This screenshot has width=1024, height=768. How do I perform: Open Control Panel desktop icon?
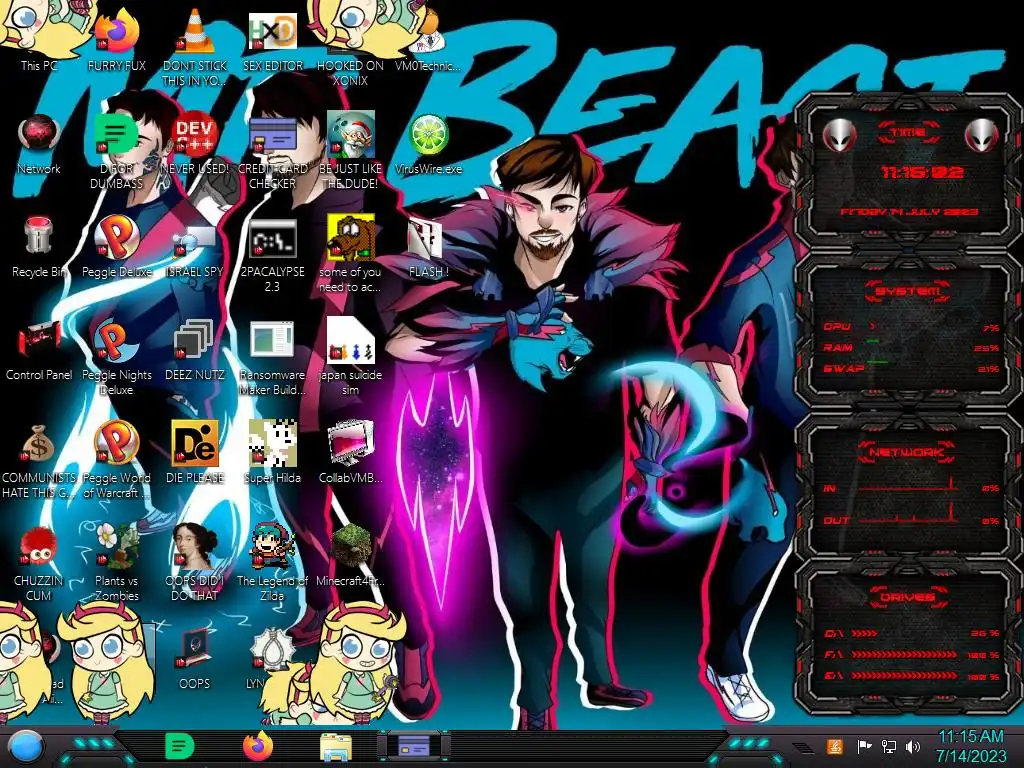pos(39,350)
